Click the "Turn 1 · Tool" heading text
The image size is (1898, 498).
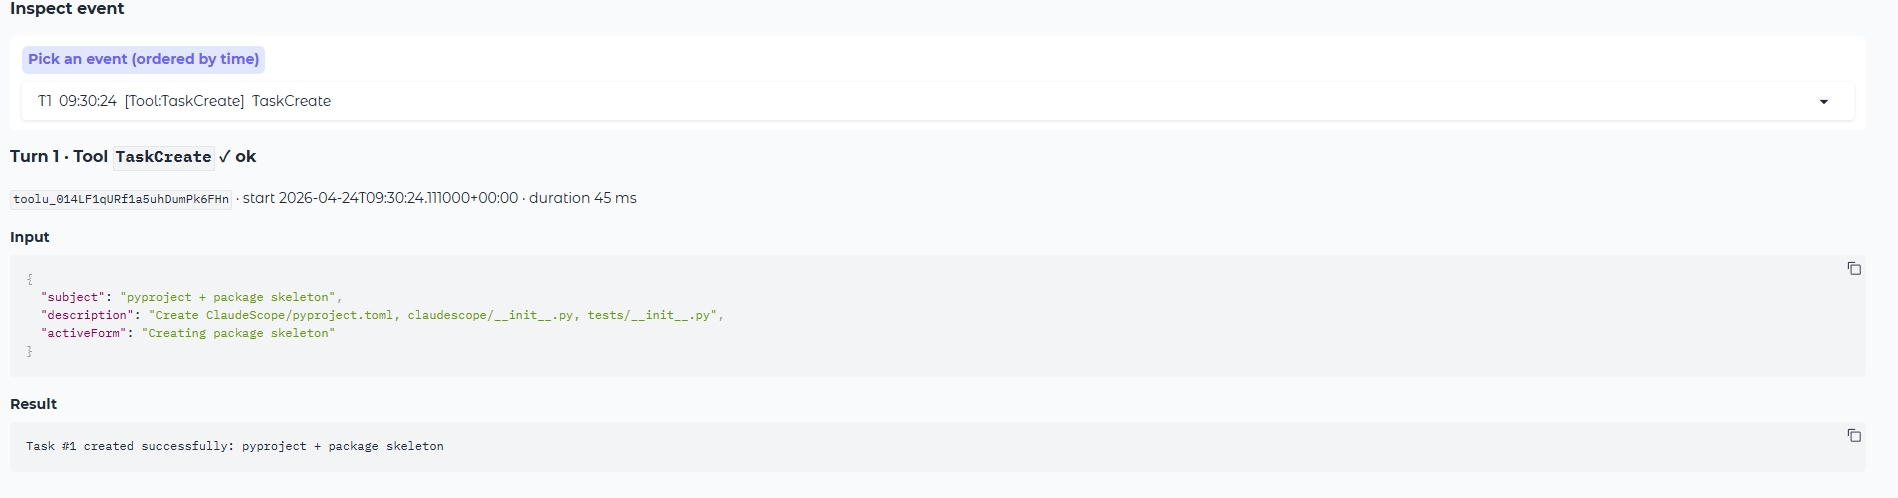58,157
